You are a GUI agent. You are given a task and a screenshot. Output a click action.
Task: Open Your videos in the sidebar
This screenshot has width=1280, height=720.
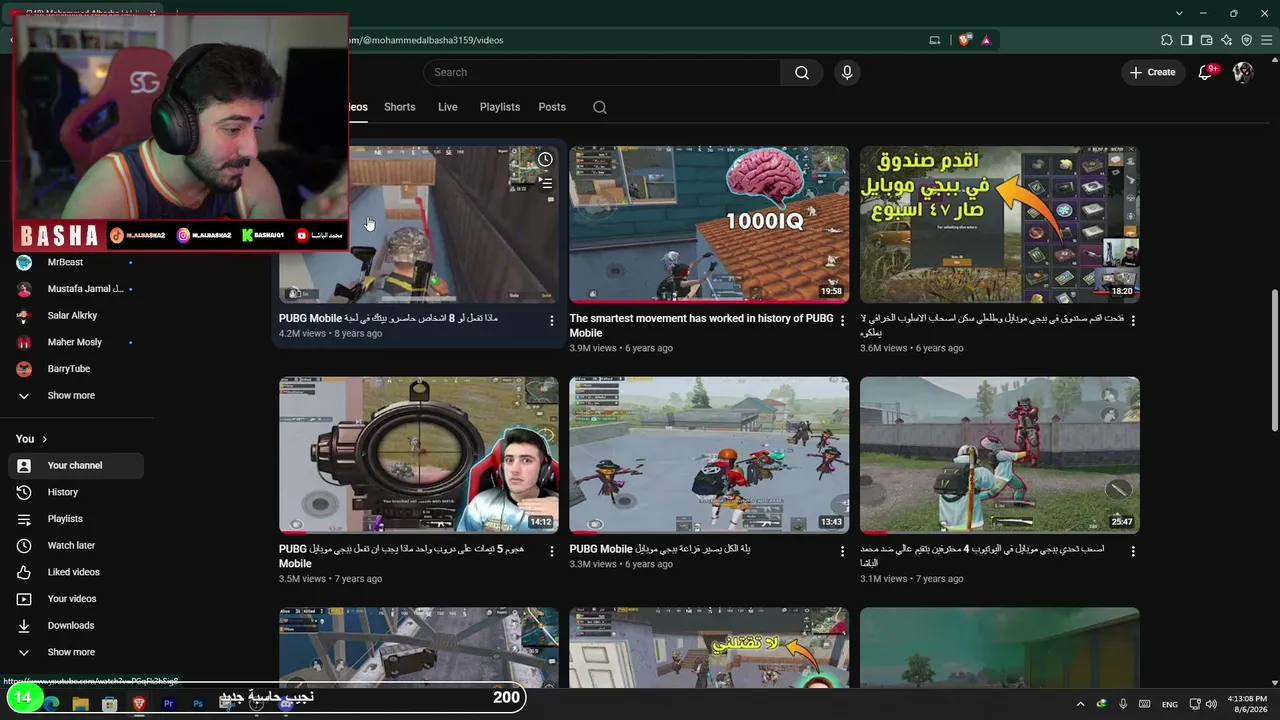[x=76, y=598]
